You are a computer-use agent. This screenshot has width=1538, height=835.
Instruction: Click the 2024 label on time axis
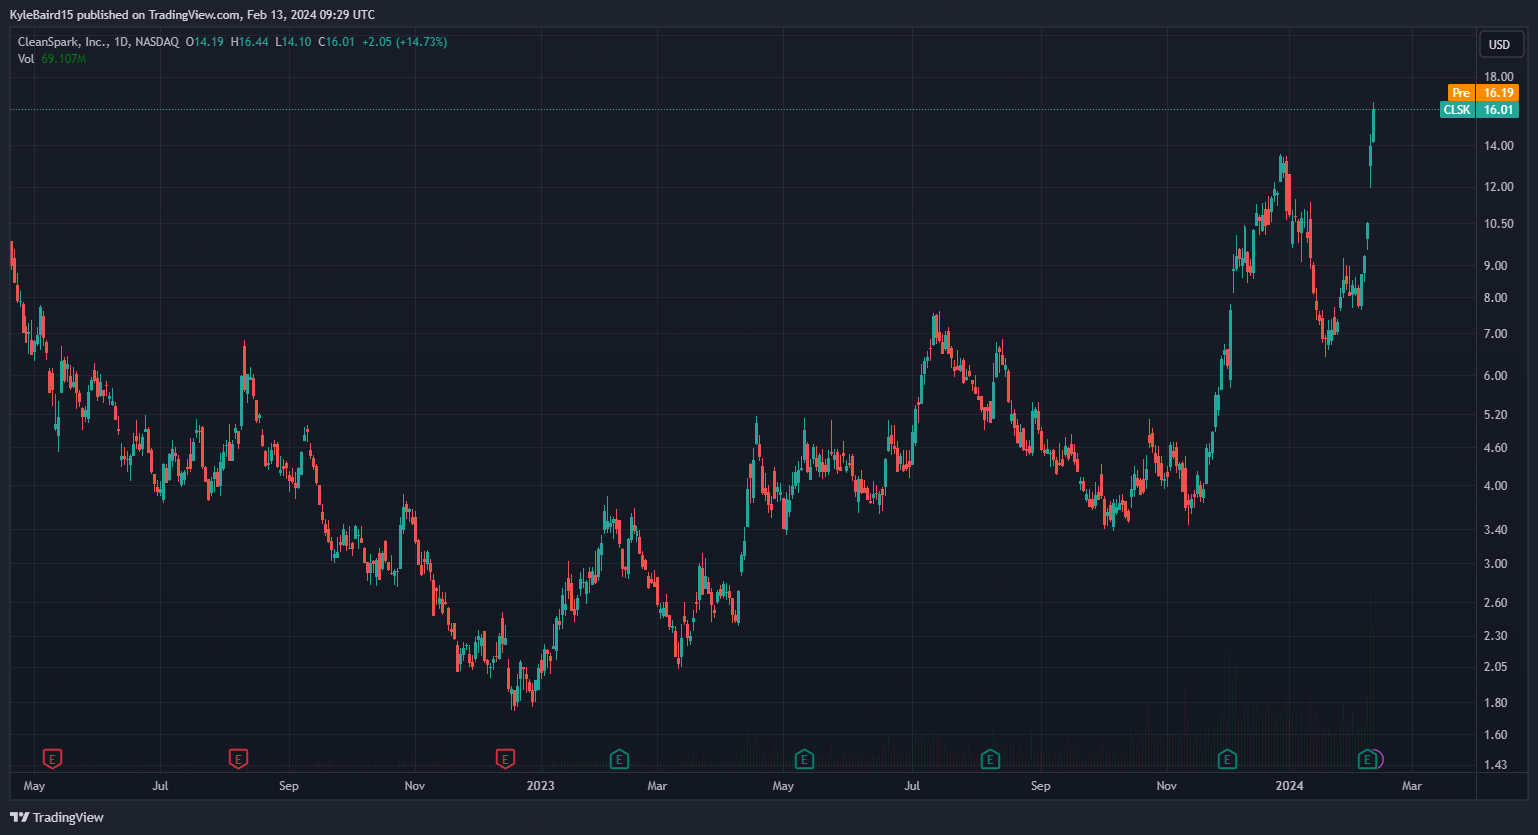click(1289, 786)
